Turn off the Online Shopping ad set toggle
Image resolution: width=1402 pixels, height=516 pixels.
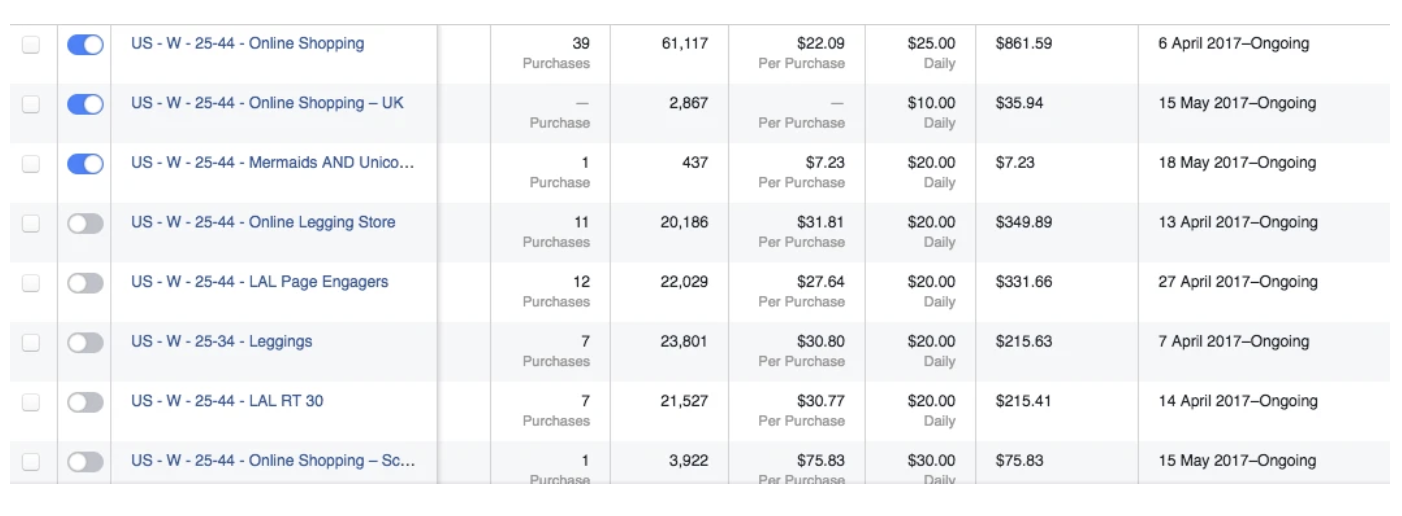(85, 45)
